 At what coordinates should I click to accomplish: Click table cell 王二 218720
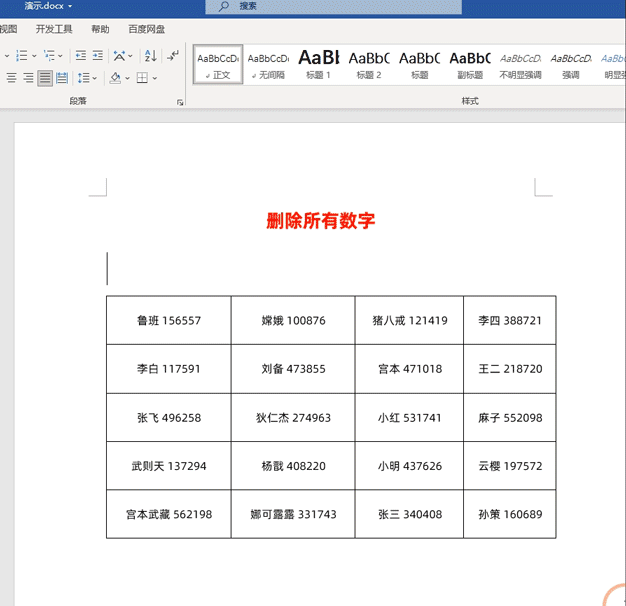click(510, 368)
